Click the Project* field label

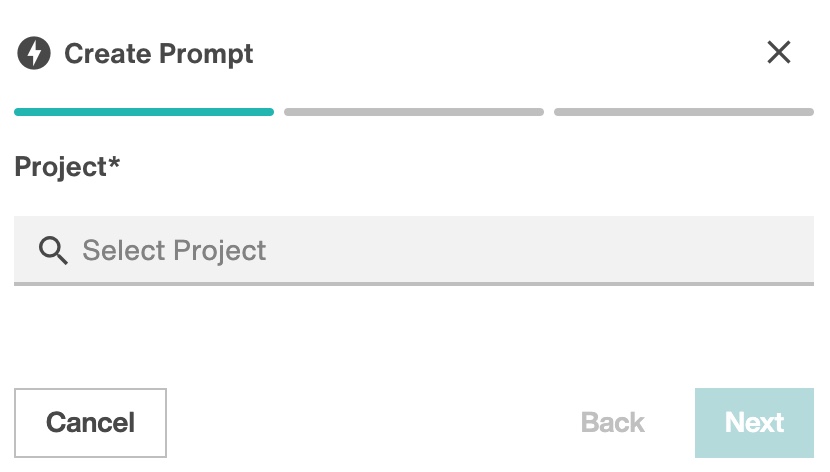(x=67, y=167)
